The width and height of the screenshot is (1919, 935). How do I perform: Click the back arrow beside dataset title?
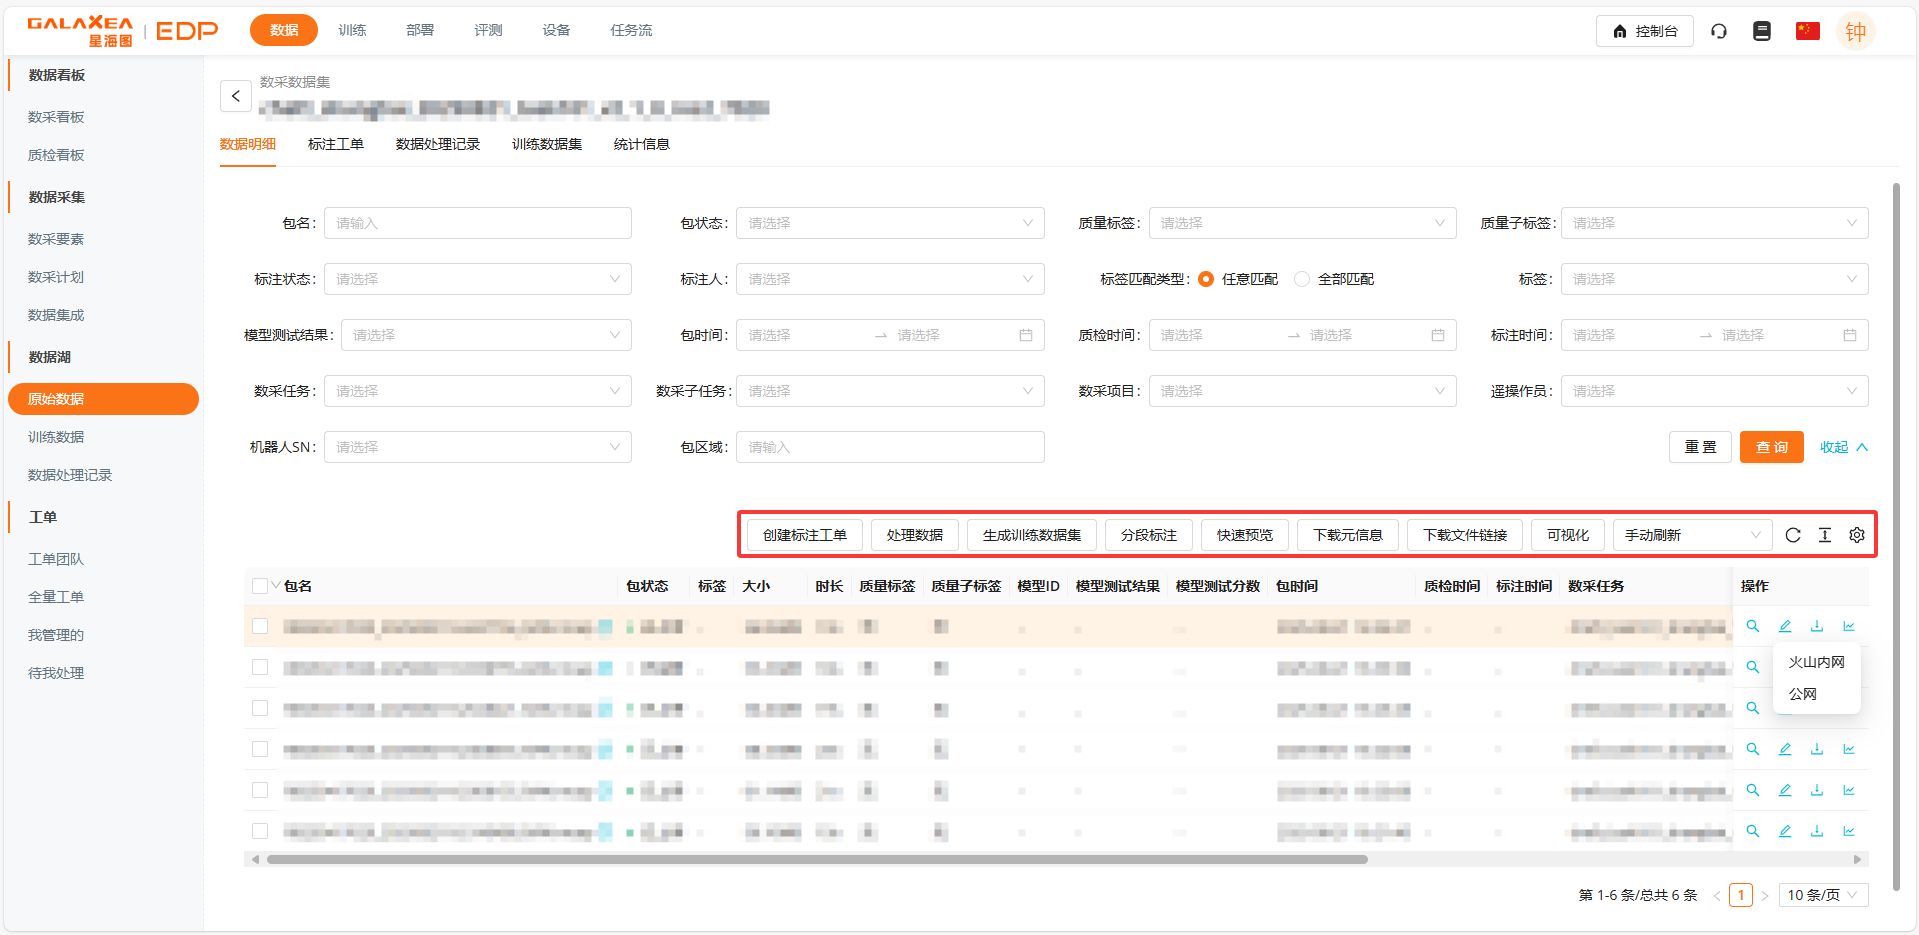pos(236,96)
